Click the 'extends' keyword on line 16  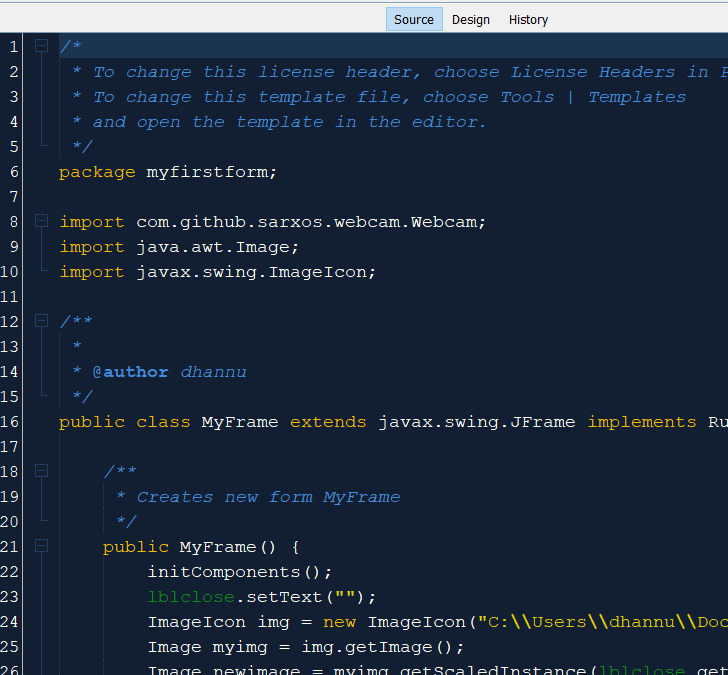tap(328, 422)
